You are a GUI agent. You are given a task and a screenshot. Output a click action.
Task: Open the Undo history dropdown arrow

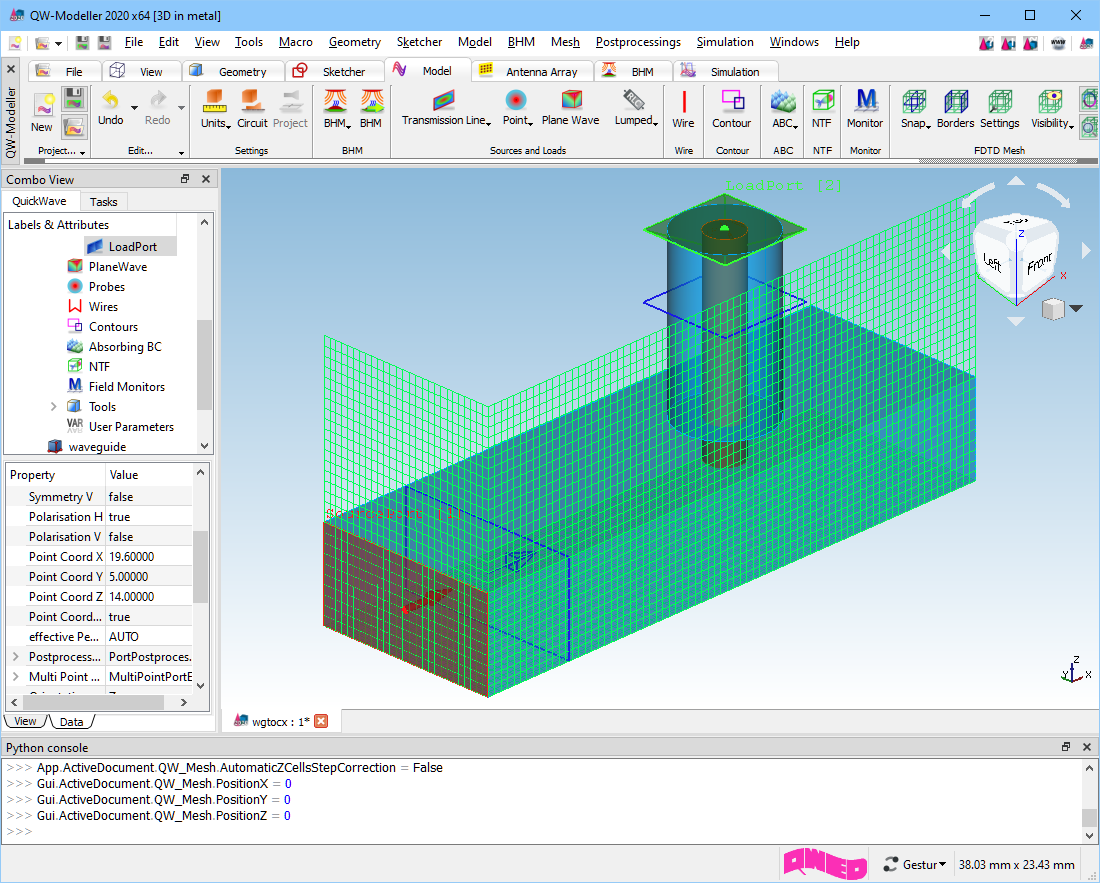tap(134, 107)
